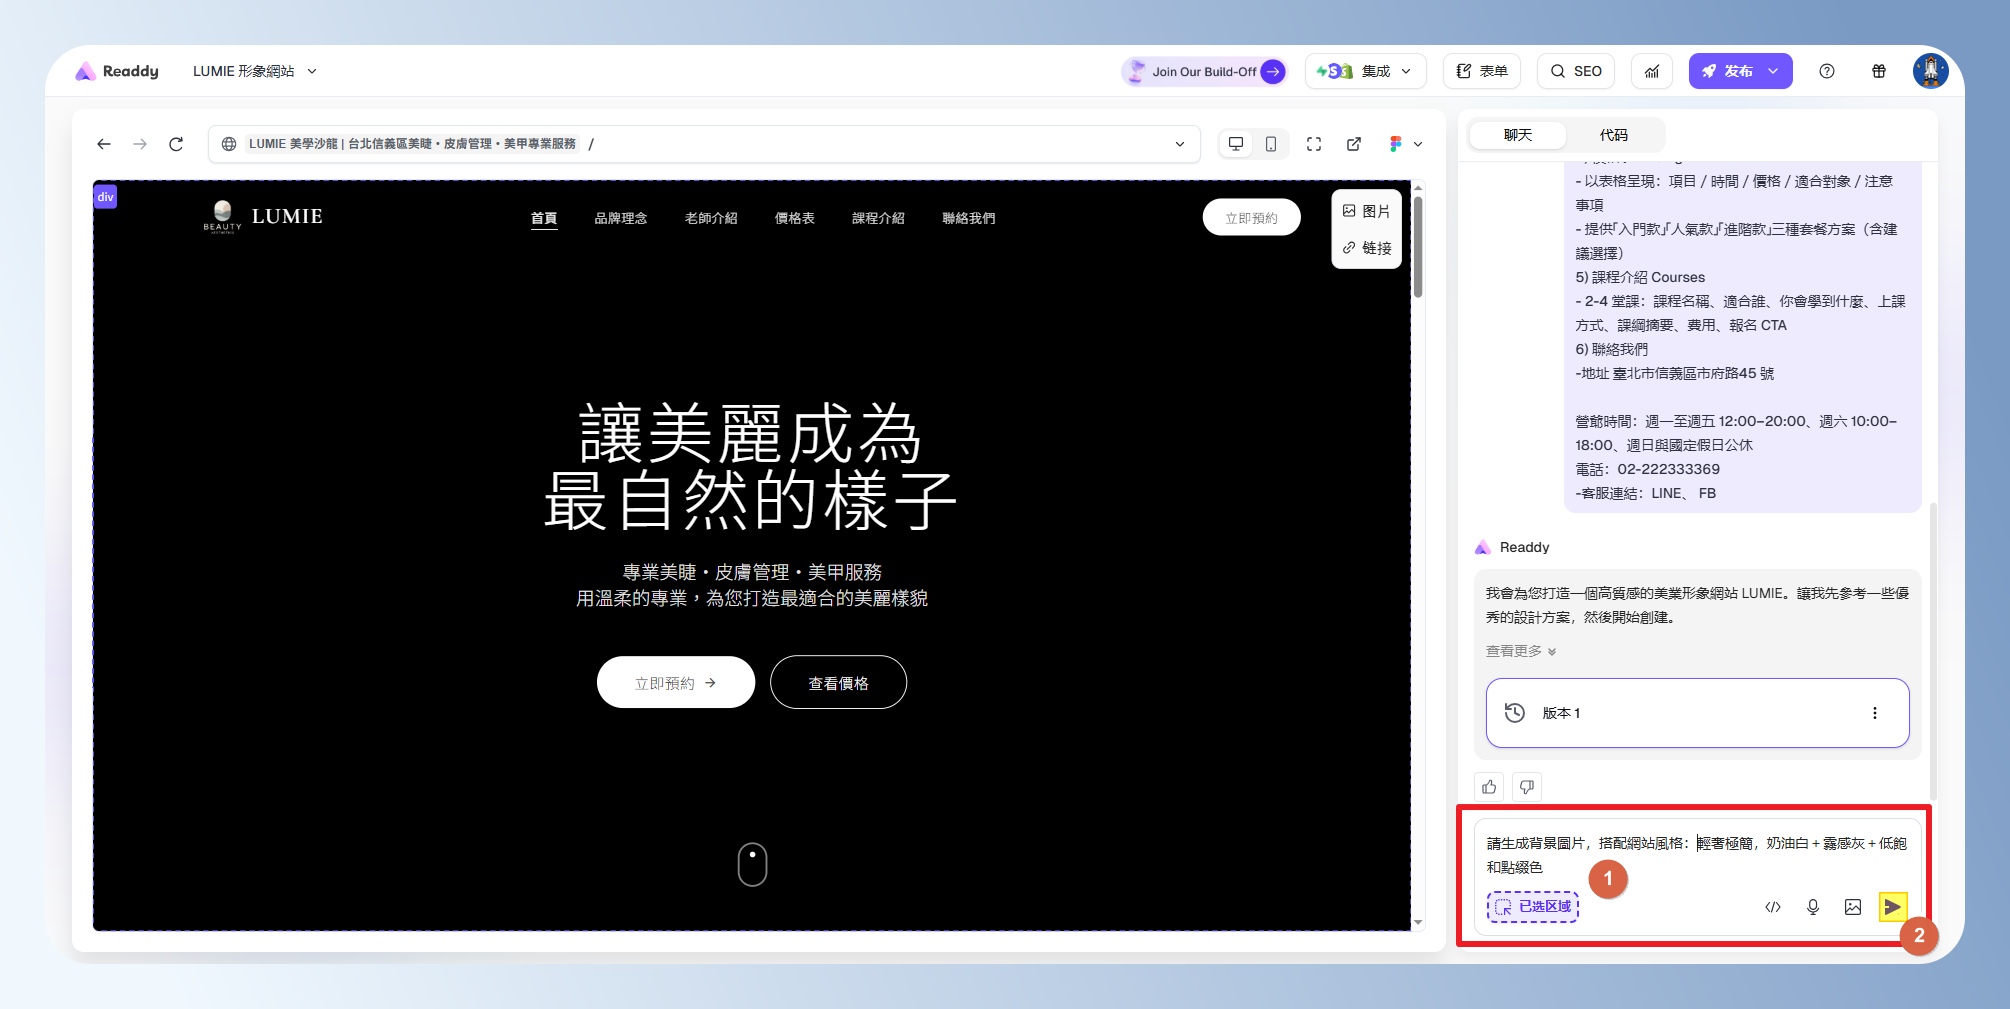Screen dimensions: 2010x1009
Task: Click the image upload icon in chat
Action: (1853, 907)
